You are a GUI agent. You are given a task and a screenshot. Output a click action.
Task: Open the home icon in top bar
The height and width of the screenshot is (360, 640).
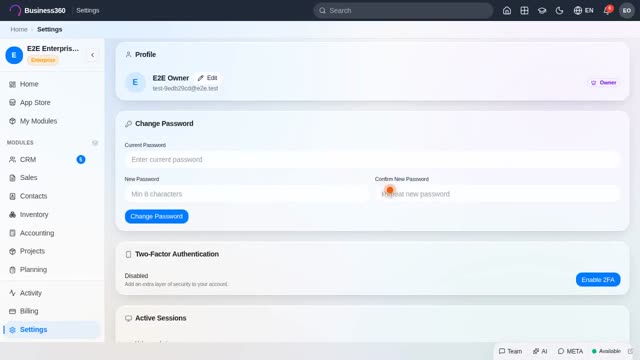(x=507, y=11)
